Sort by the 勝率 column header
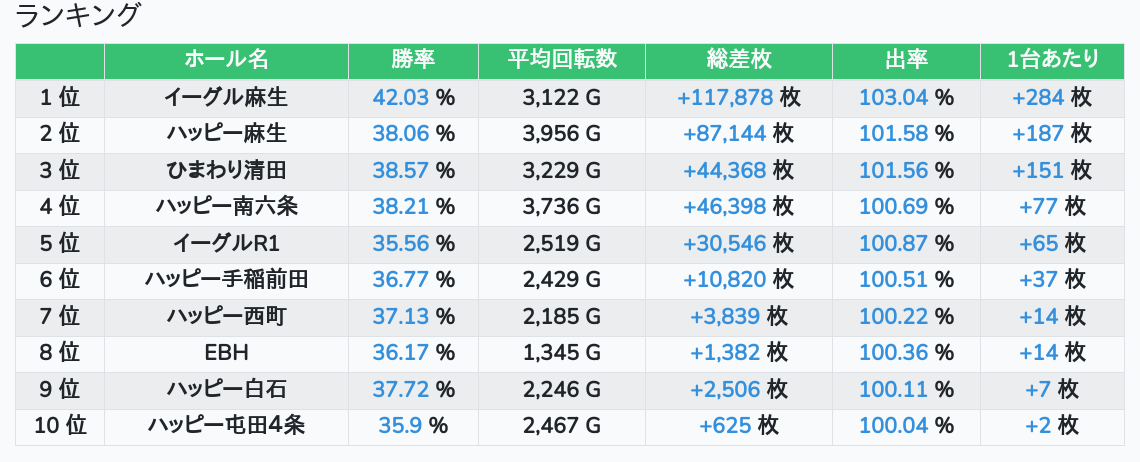This screenshot has width=1140, height=462. [x=413, y=60]
